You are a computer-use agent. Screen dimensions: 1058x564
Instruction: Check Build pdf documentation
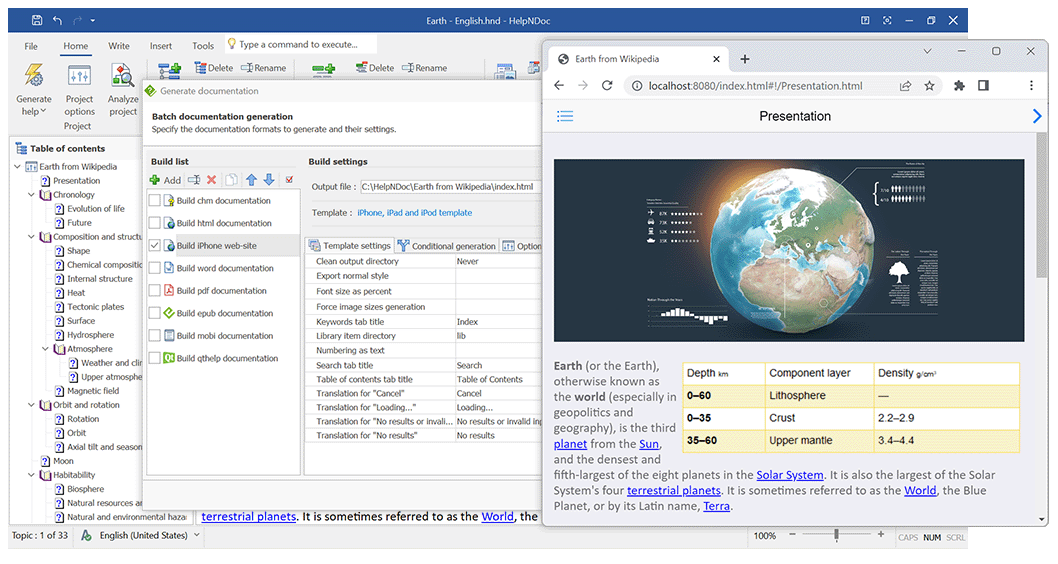click(155, 290)
